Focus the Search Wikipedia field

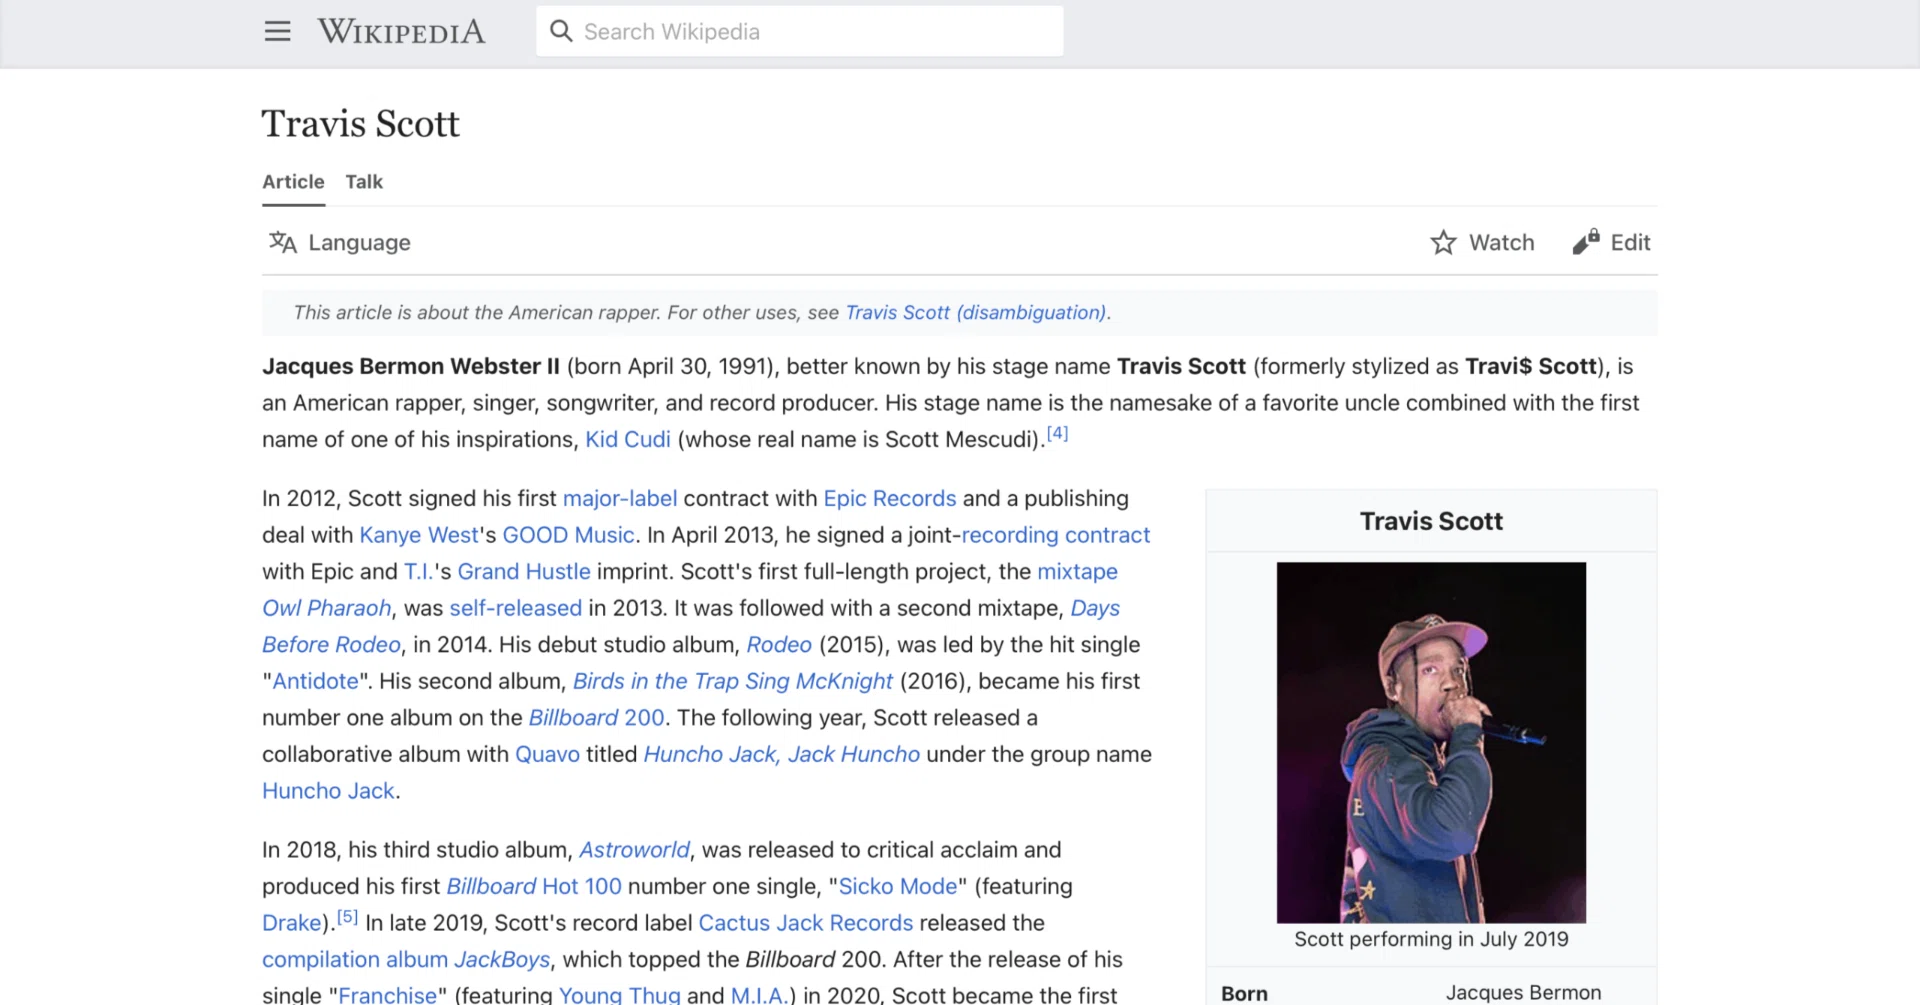(800, 31)
